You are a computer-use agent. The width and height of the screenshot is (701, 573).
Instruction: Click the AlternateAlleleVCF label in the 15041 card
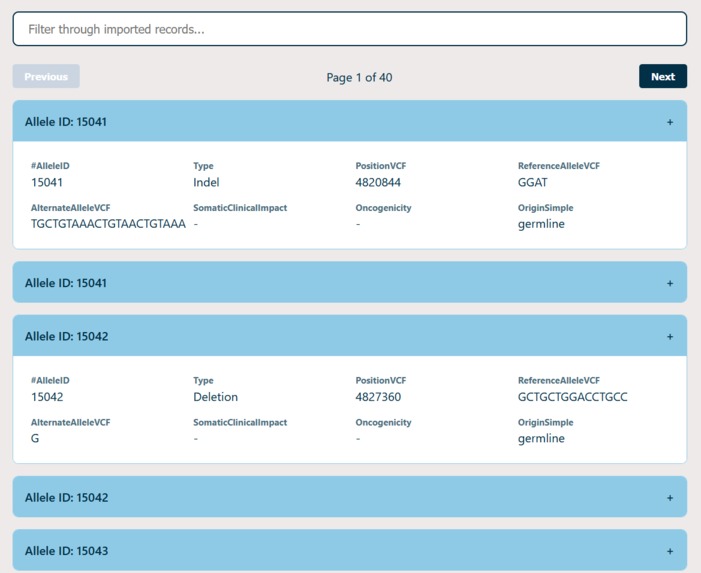(70, 208)
